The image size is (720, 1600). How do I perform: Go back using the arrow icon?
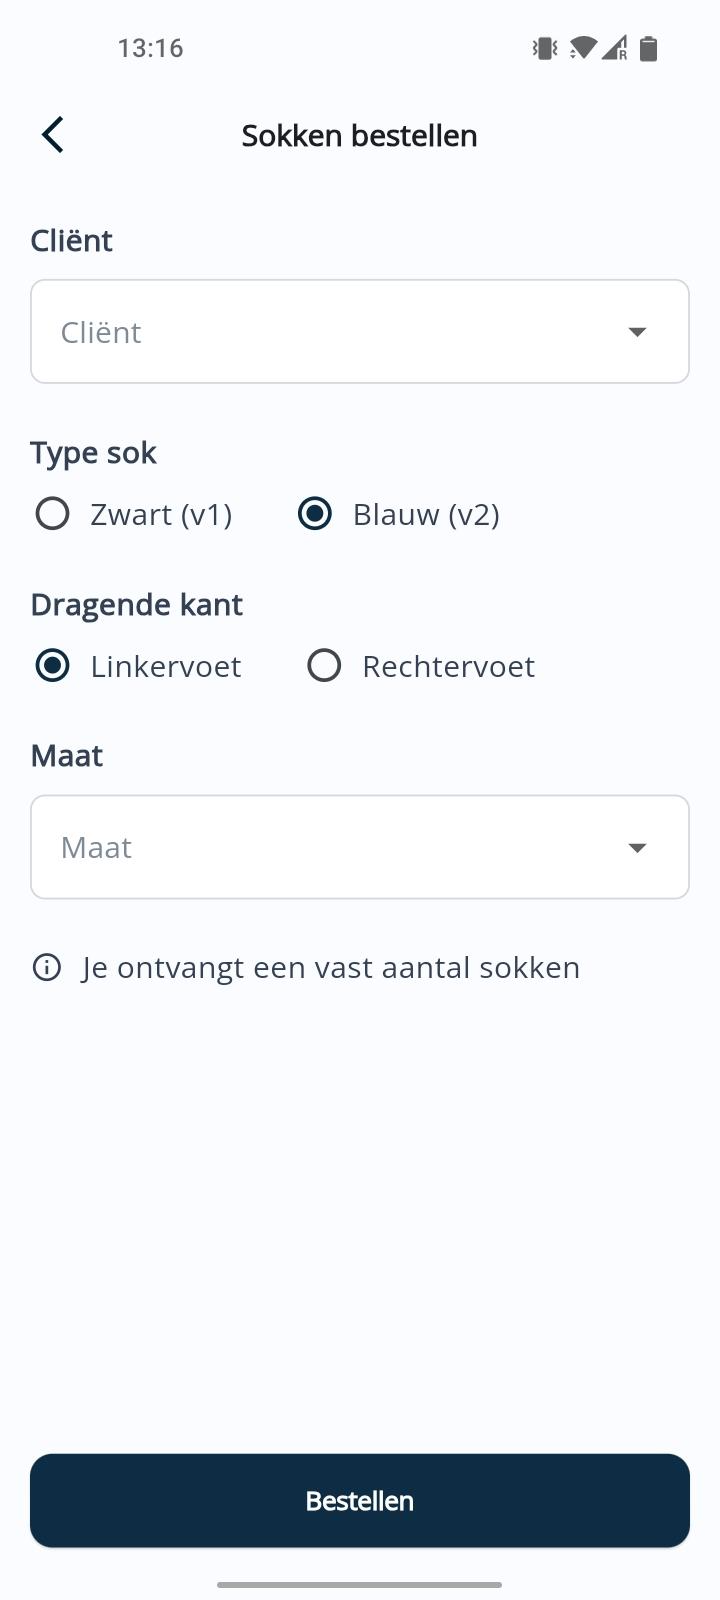53,135
